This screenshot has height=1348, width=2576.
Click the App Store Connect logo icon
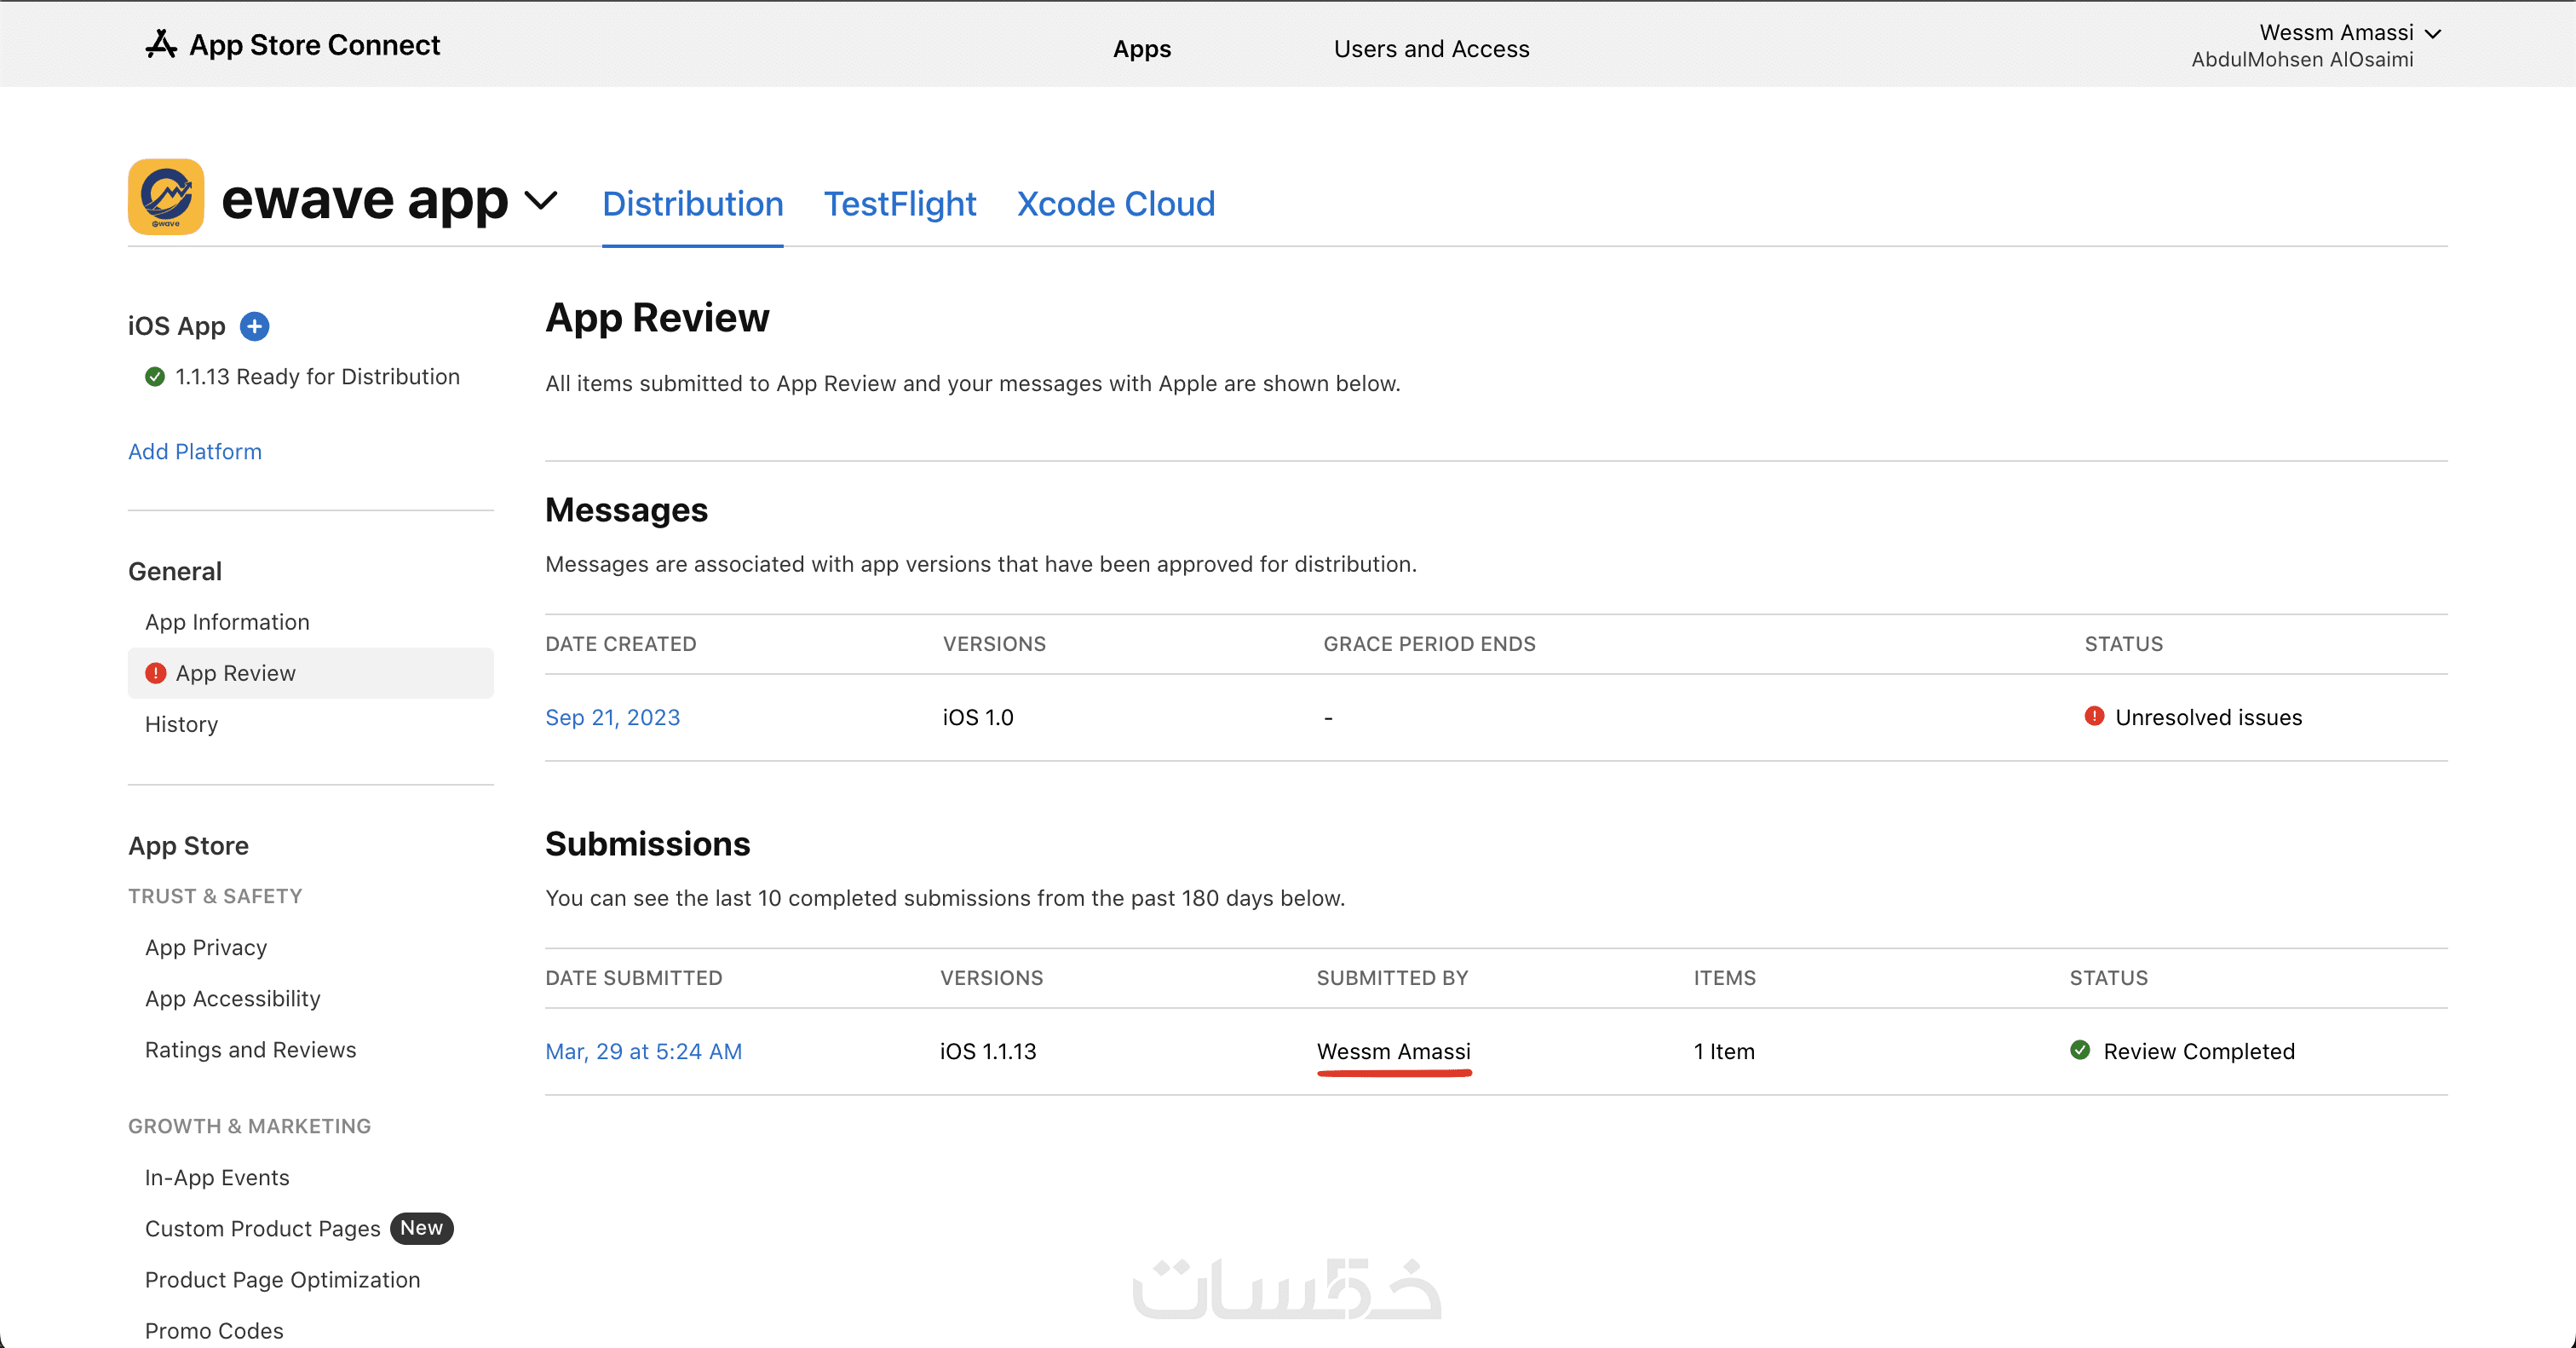[x=160, y=44]
